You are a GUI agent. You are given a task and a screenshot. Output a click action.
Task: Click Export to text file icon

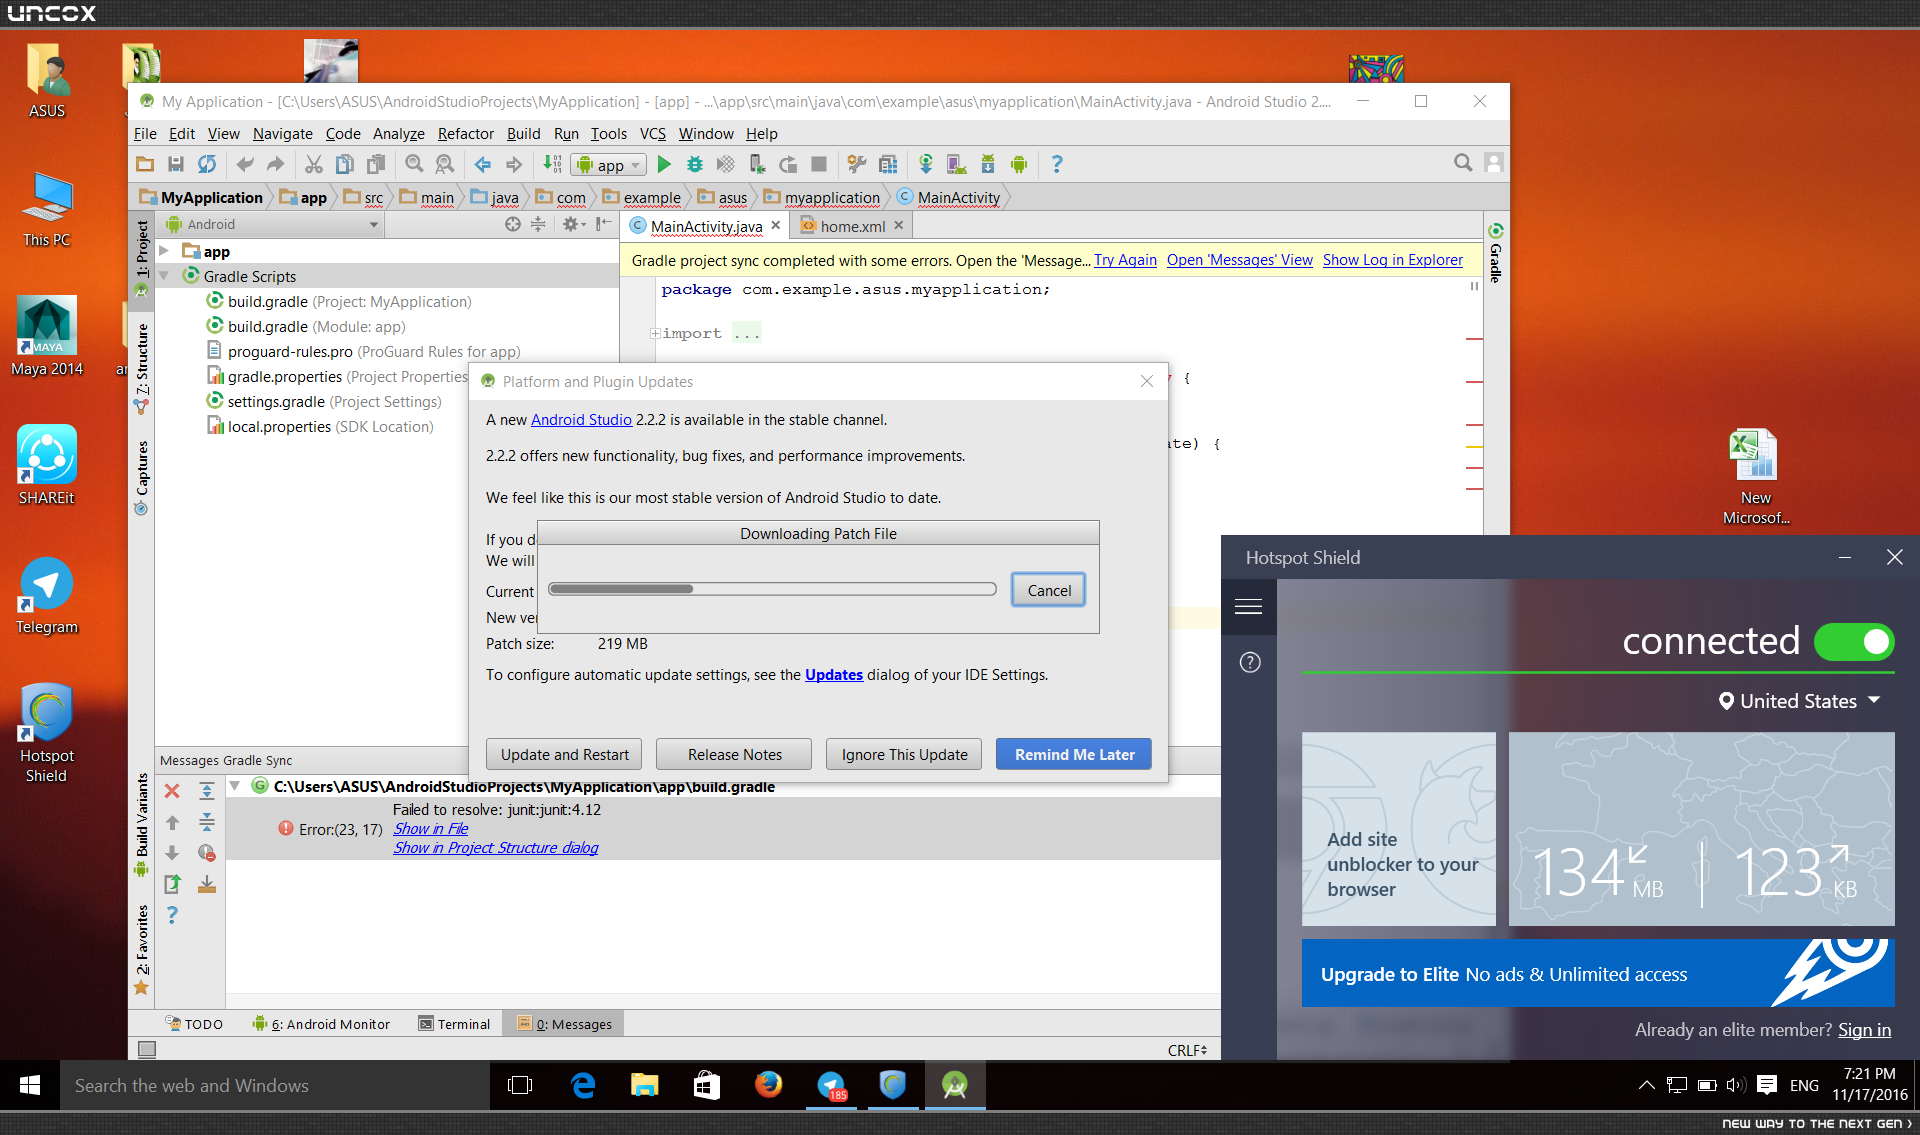[172, 884]
